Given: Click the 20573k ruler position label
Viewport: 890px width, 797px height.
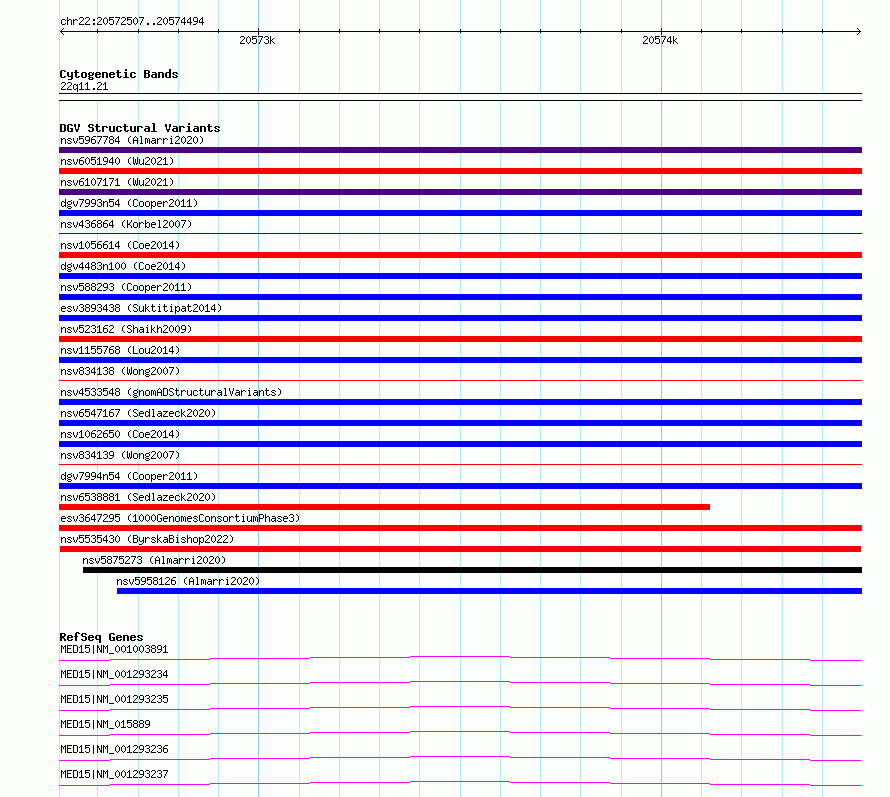Looking at the screenshot, I should [257, 40].
